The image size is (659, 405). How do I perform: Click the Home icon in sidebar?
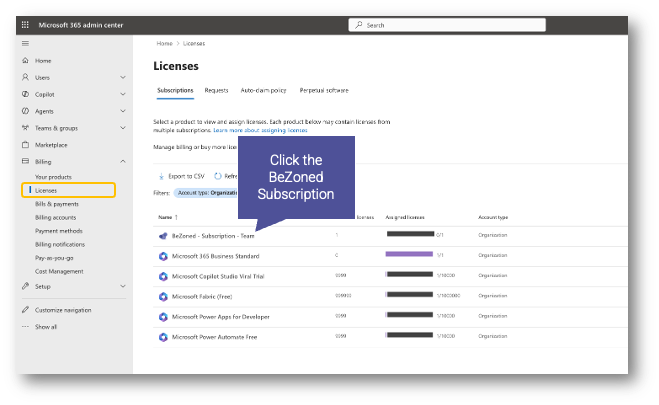coord(25,60)
